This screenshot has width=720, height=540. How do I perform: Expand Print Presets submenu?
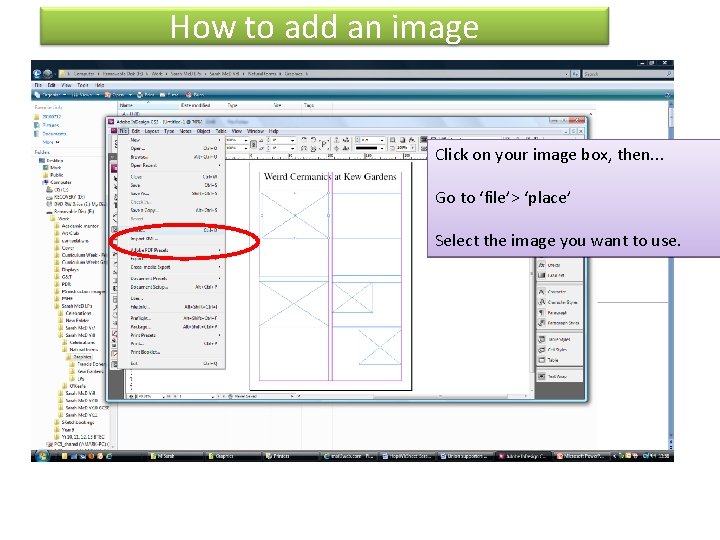(x=174, y=335)
